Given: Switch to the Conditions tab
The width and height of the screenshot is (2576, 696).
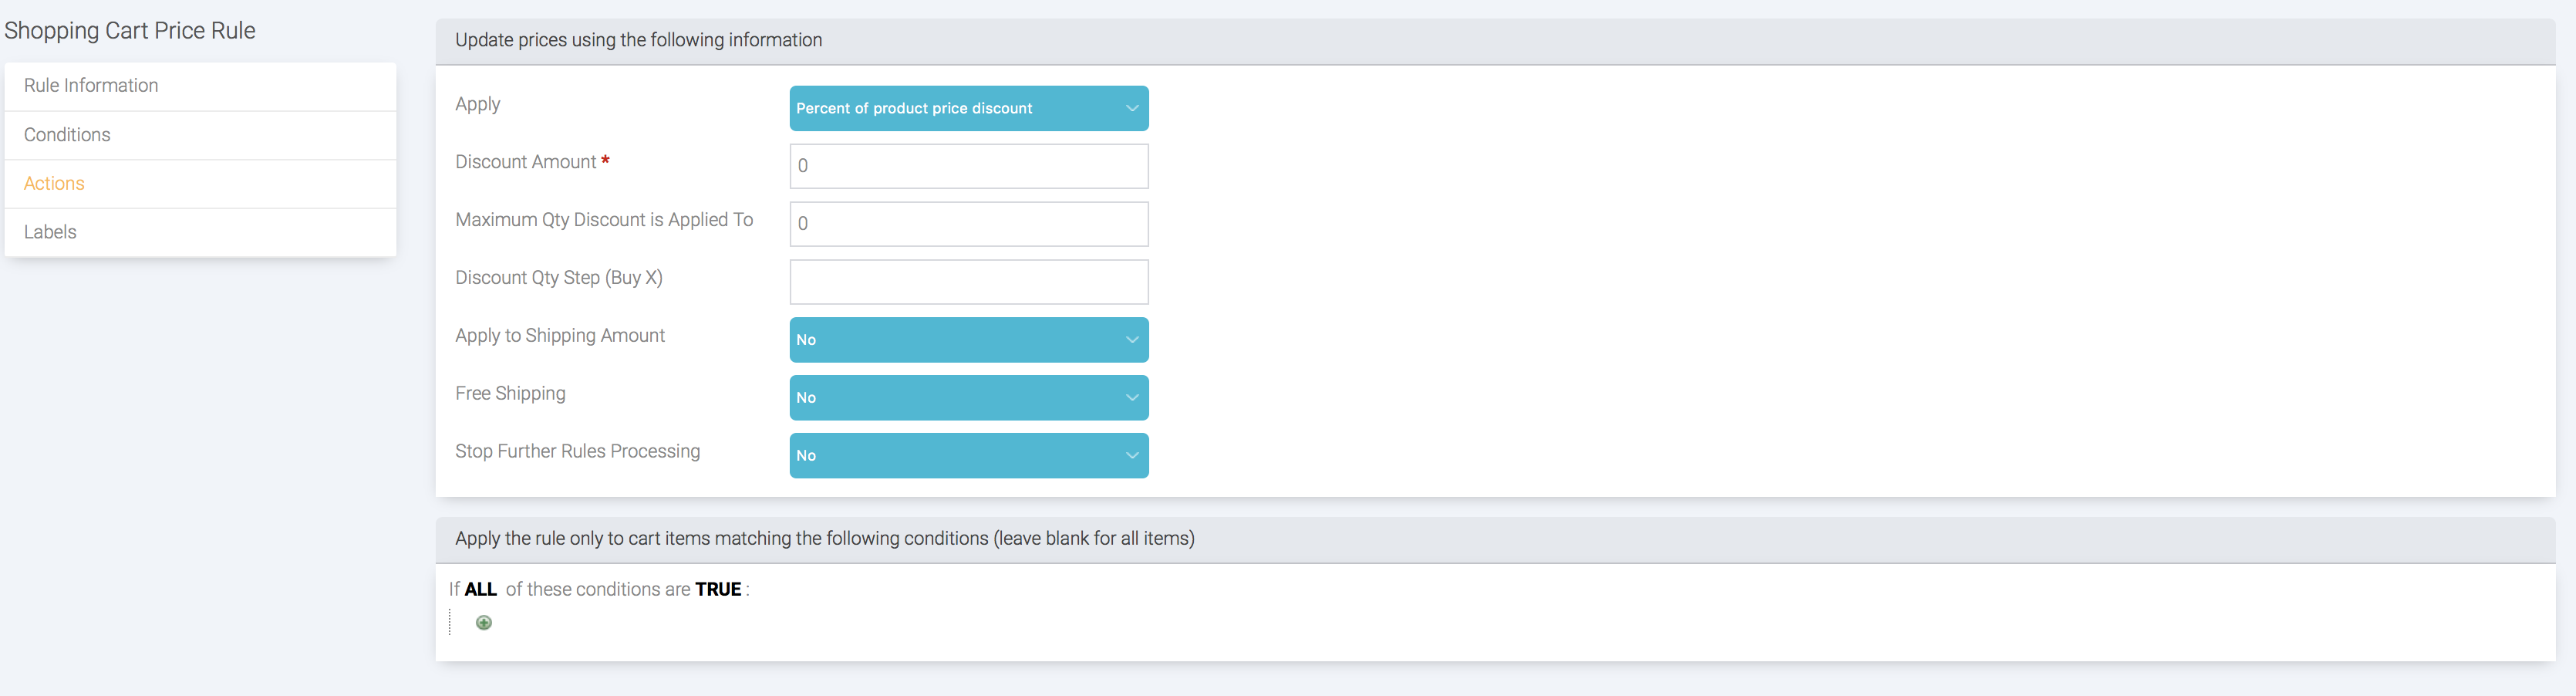Looking at the screenshot, I should coord(67,135).
